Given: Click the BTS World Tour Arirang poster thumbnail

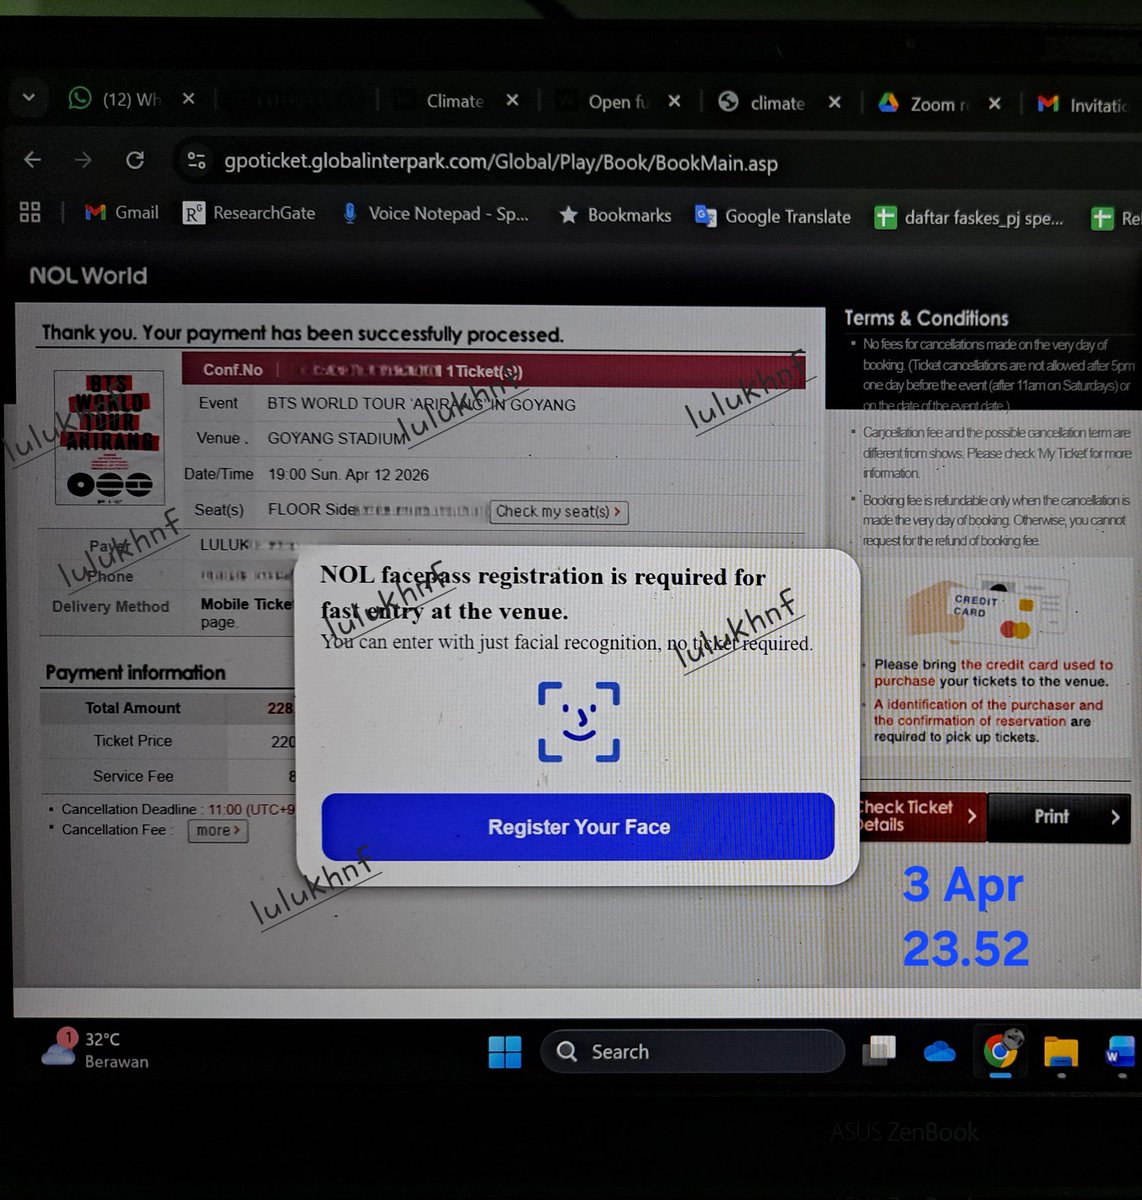Looking at the screenshot, I should coord(108,437).
